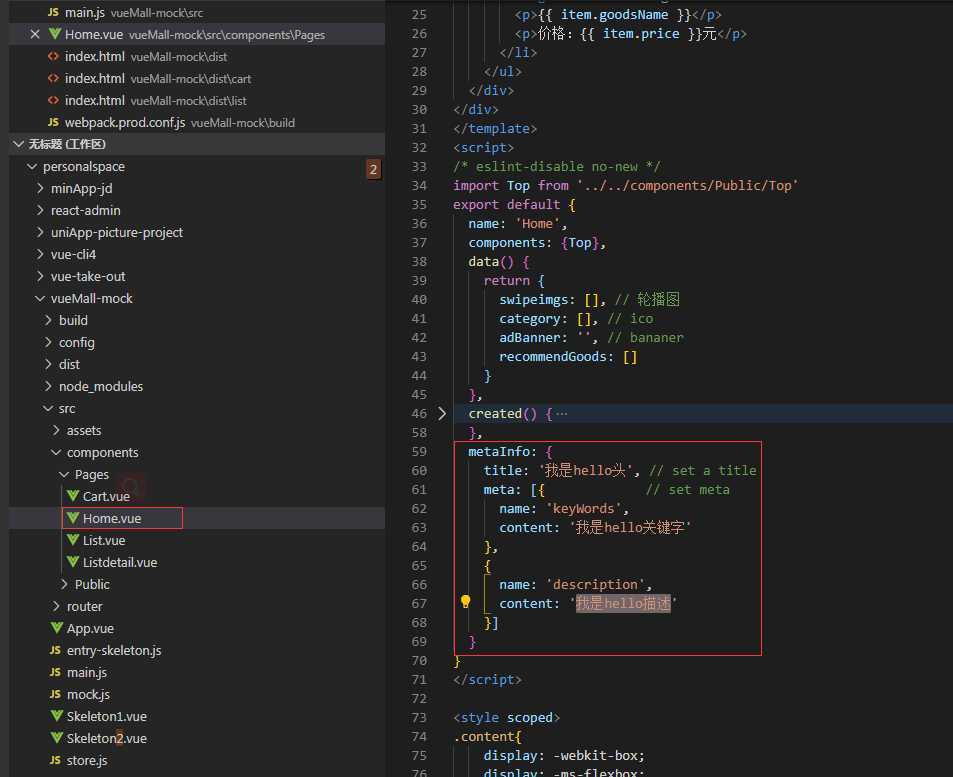The height and width of the screenshot is (777, 953).
Task: Open index.html from vueMall-mock\dist
Action: tap(198, 57)
